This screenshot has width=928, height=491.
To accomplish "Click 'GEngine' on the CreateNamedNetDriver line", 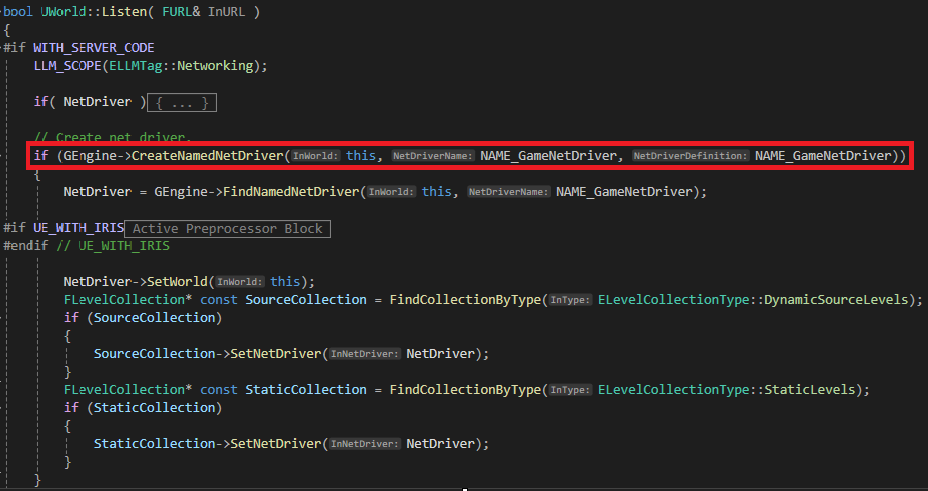I will pos(90,156).
